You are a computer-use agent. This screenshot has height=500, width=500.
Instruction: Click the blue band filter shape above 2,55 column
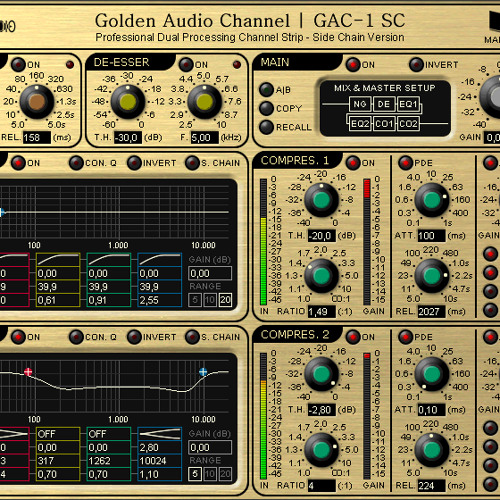(160, 260)
